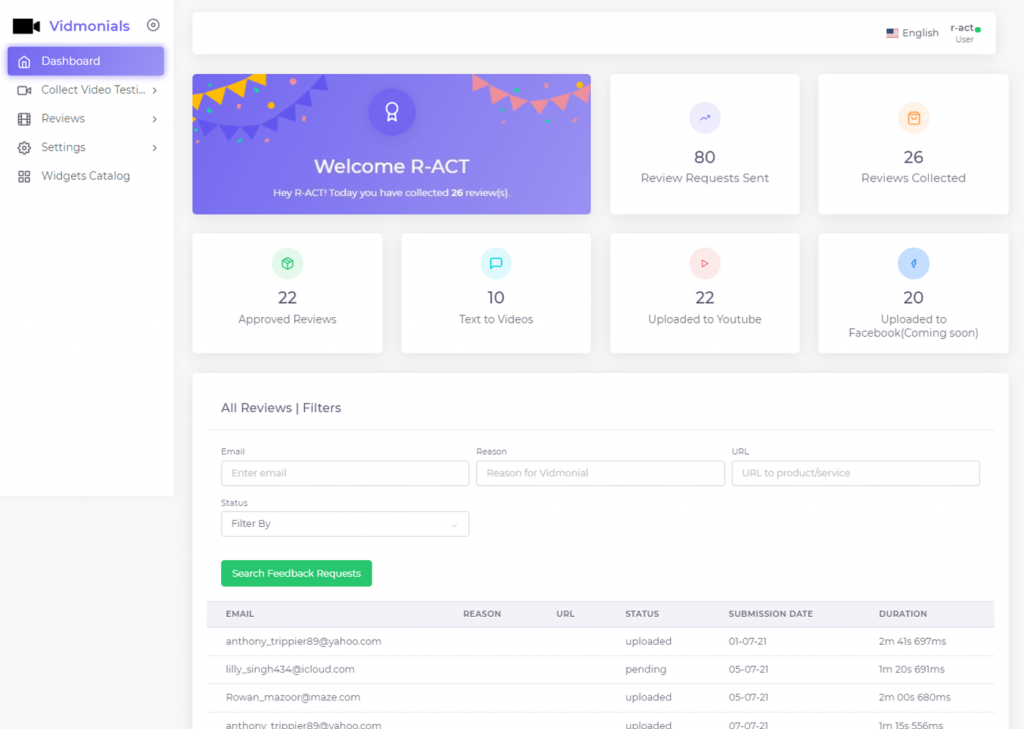This screenshot has height=729, width=1024.
Task: Click the pending status cell
Action: point(646,670)
